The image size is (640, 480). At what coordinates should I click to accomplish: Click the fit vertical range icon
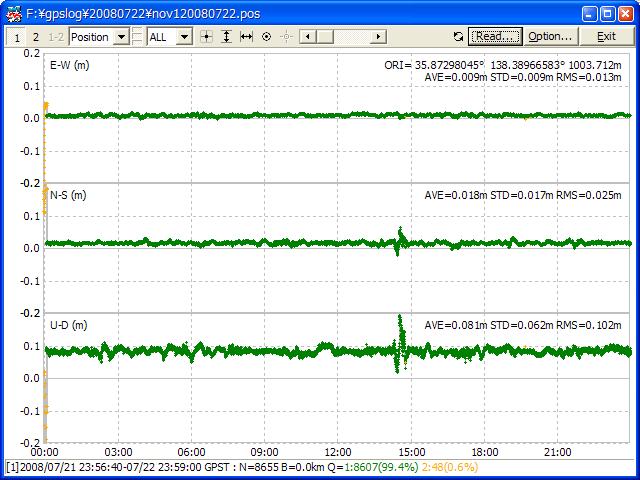(227, 37)
